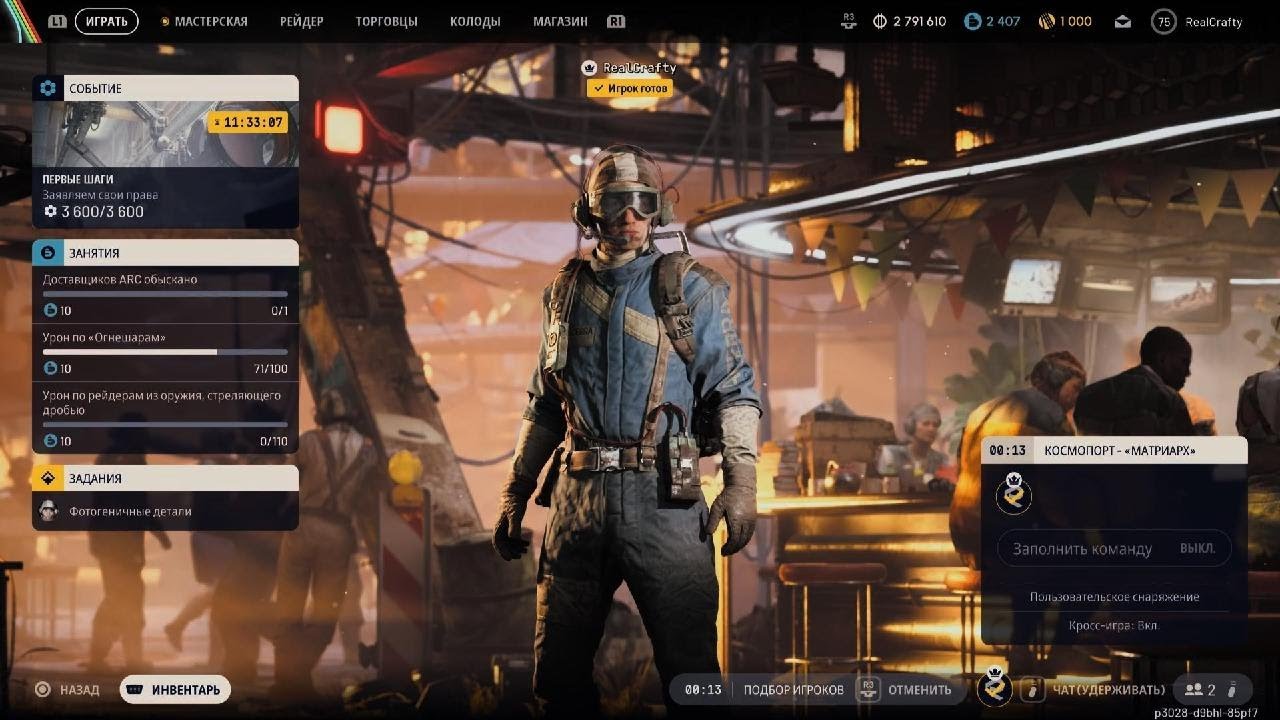The image size is (1280, 720).
Task: Click the RealCrafty name in the top bar
Action: pyautogui.click(x=1213, y=22)
